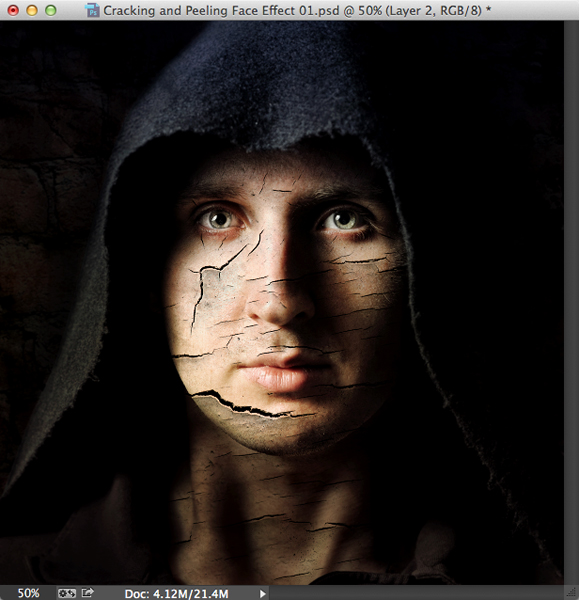Click the zoom percentage field showing 50%

click(28, 593)
